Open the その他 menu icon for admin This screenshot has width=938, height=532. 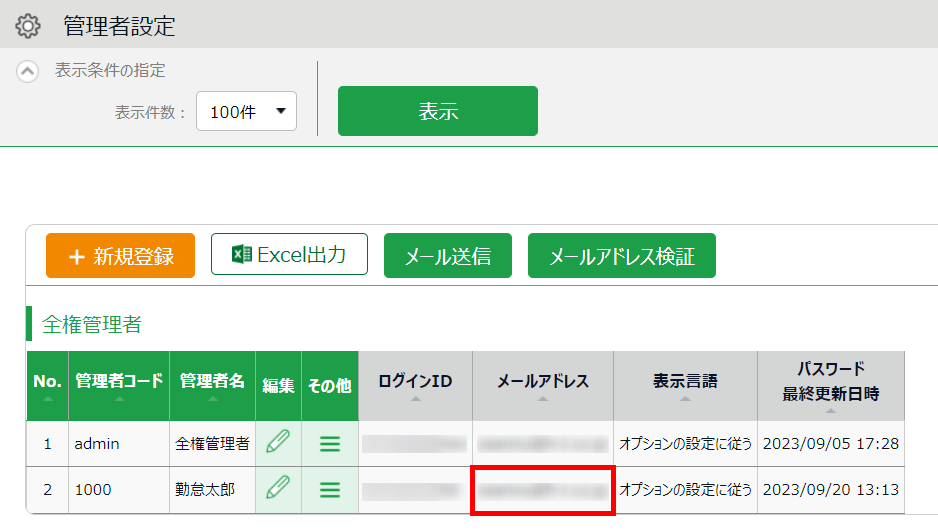330,444
